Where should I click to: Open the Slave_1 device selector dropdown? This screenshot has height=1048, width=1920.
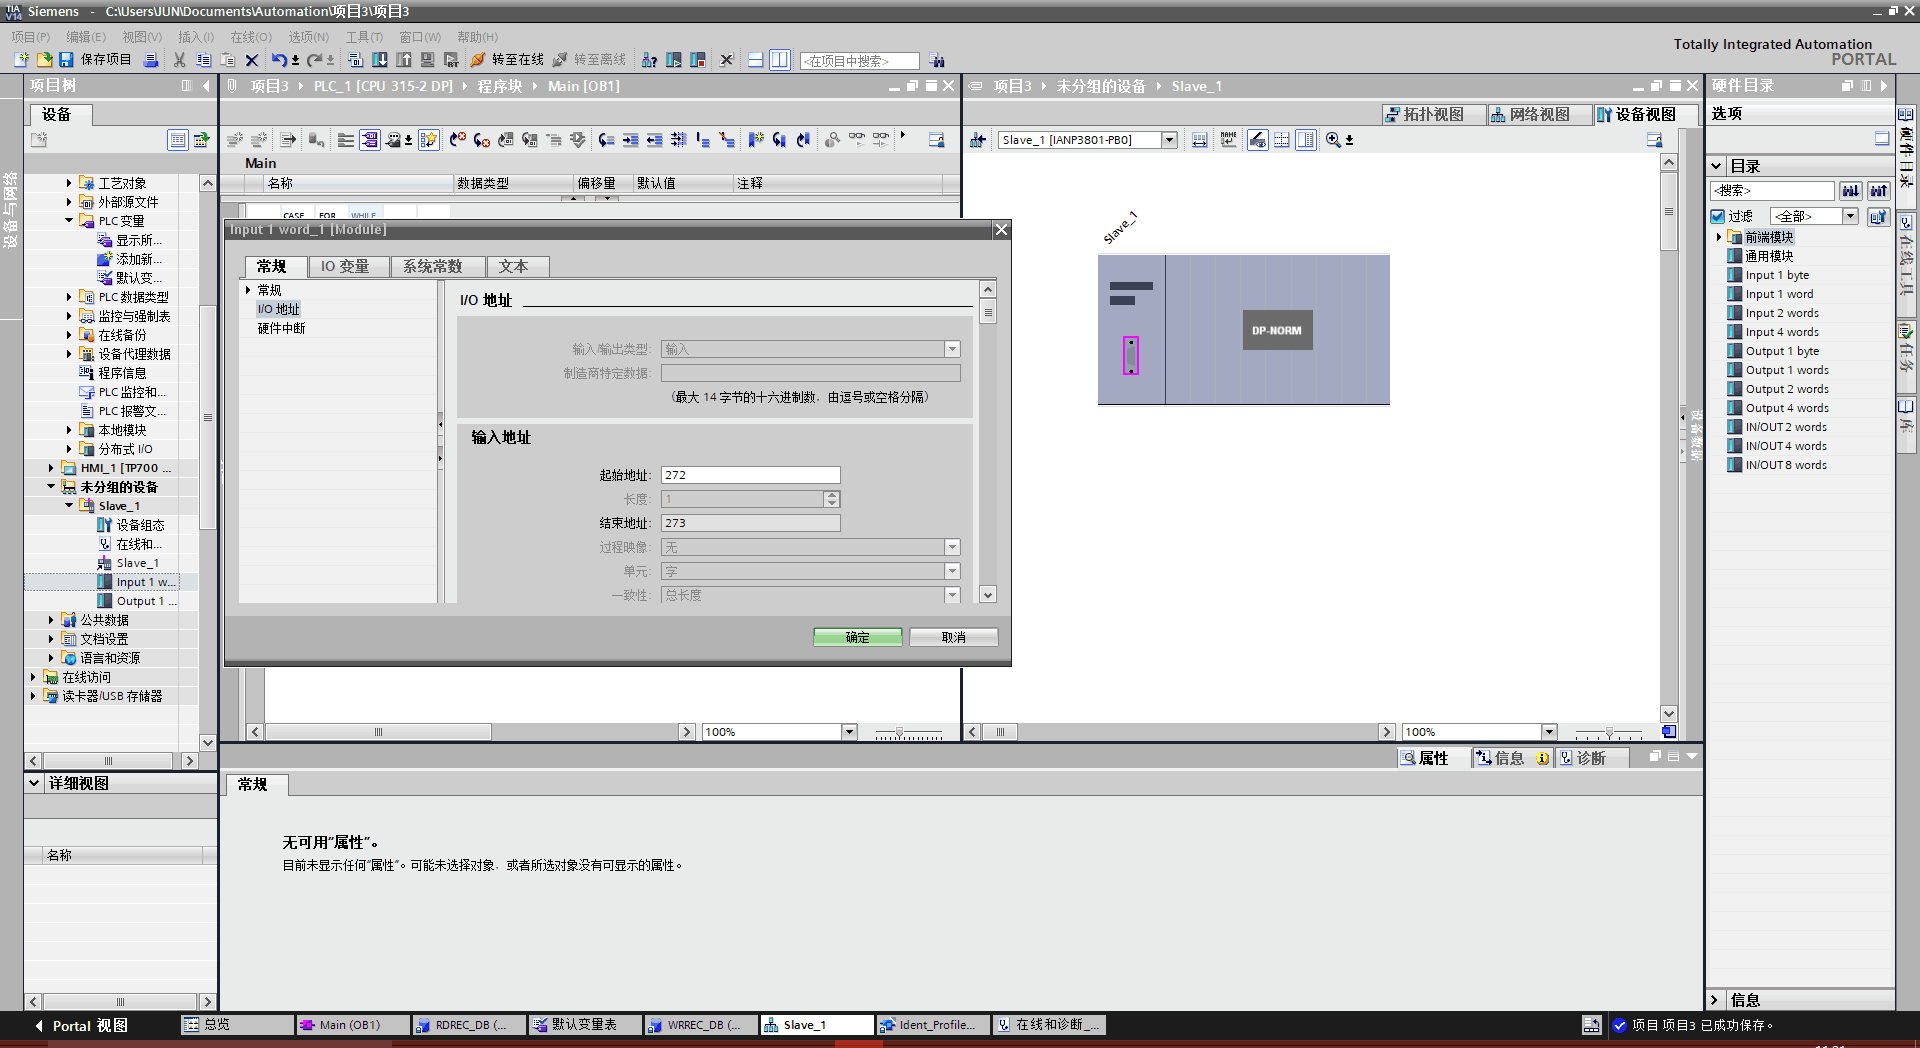[1169, 140]
